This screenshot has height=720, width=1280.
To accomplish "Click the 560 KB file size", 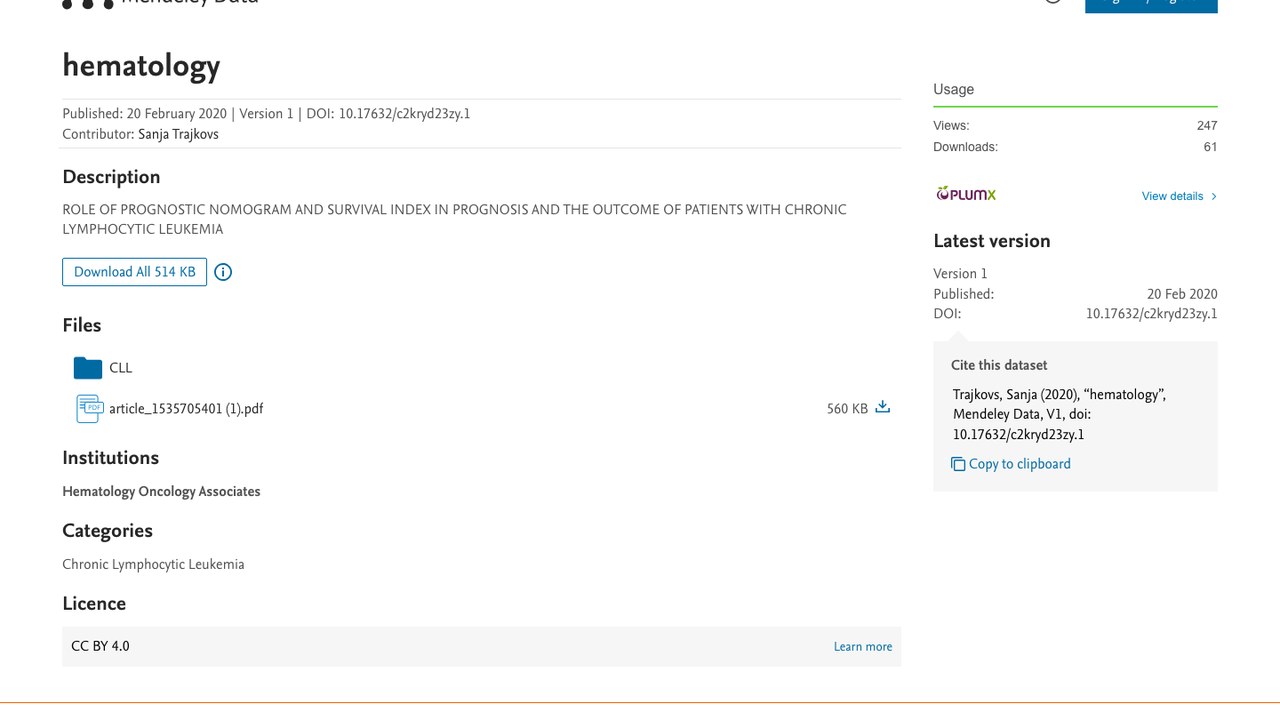I will click(x=847, y=409).
